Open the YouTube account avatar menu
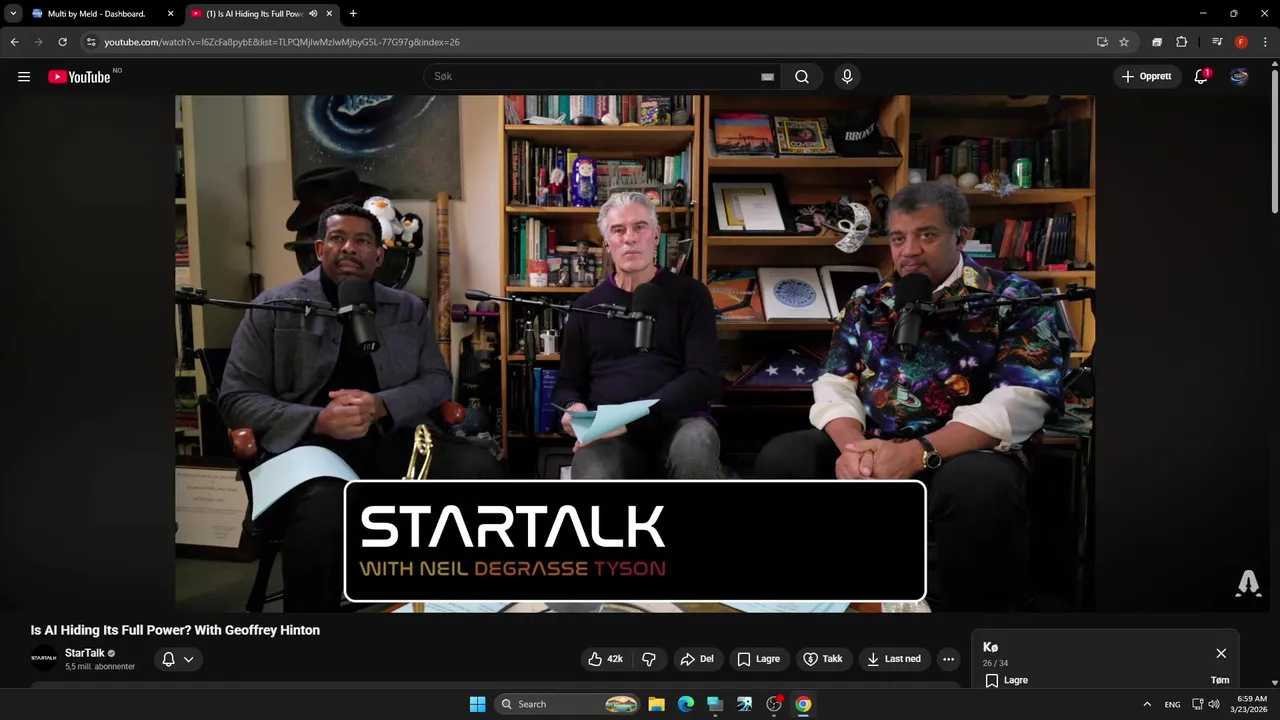Screen dimensions: 1280x720 click(1239, 76)
